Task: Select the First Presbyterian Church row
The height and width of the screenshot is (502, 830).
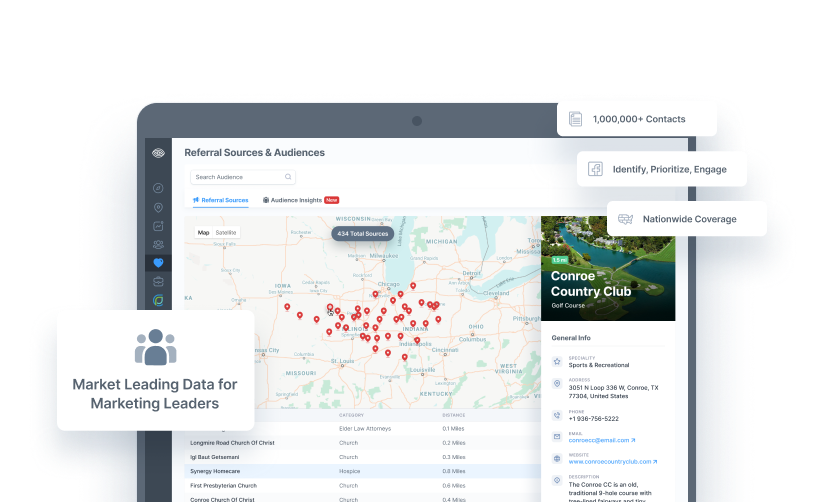Action: [363, 486]
